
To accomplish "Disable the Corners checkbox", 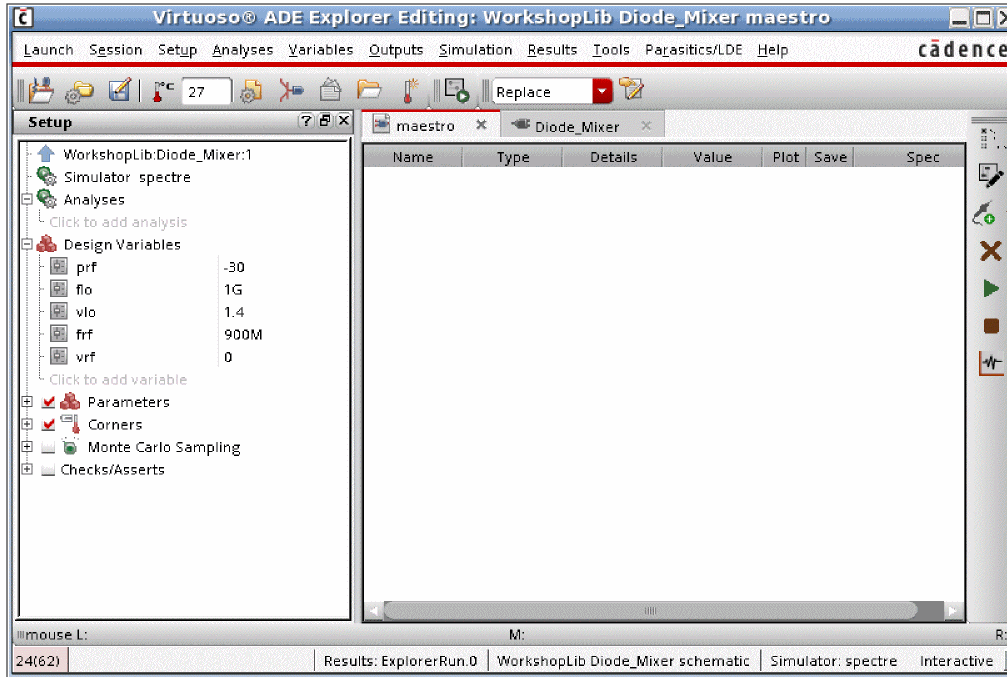I will pyautogui.click(x=49, y=425).
